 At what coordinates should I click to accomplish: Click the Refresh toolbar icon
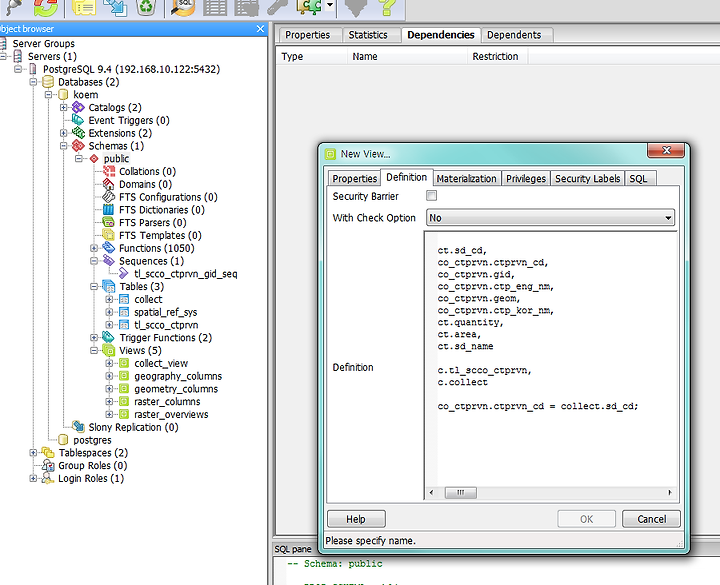(45, 7)
